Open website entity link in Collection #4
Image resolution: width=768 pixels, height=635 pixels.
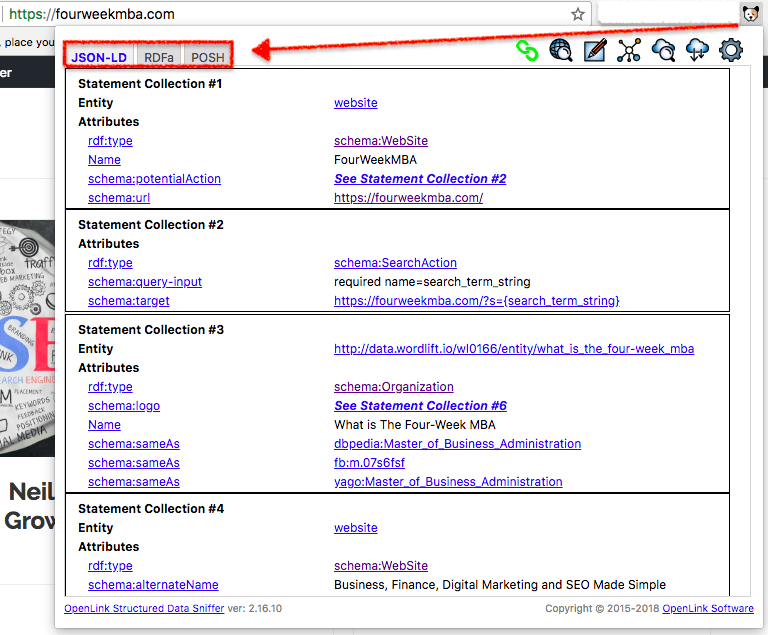point(356,528)
